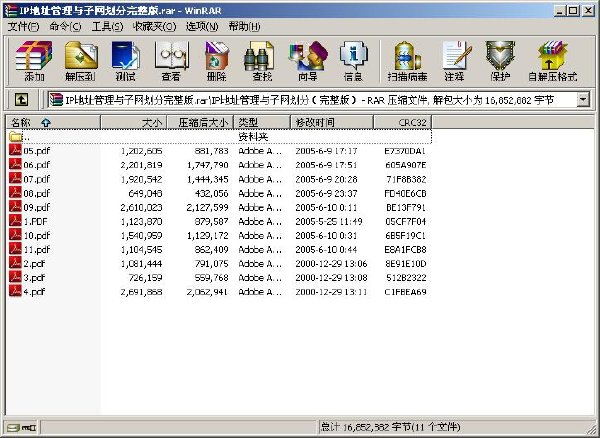Sort by the 压缩后大小 column header
The height and width of the screenshot is (438, 600).
(x=200, y=122)
